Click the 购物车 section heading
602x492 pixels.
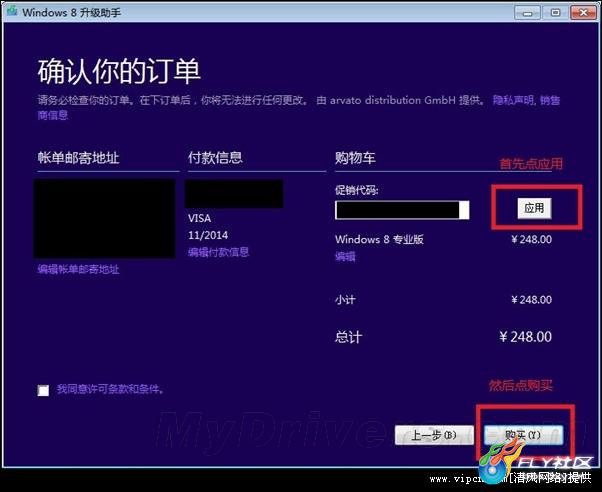coord(355,157)
